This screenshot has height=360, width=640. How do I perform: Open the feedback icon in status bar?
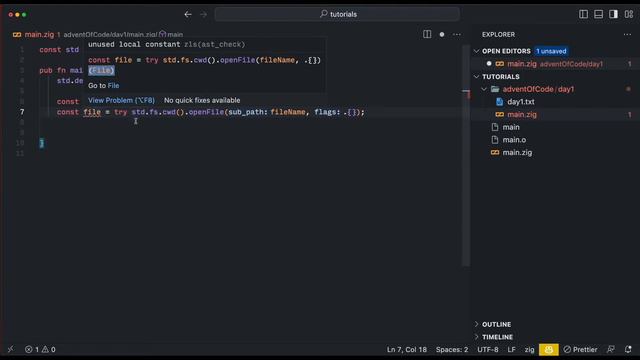point(611,349)
